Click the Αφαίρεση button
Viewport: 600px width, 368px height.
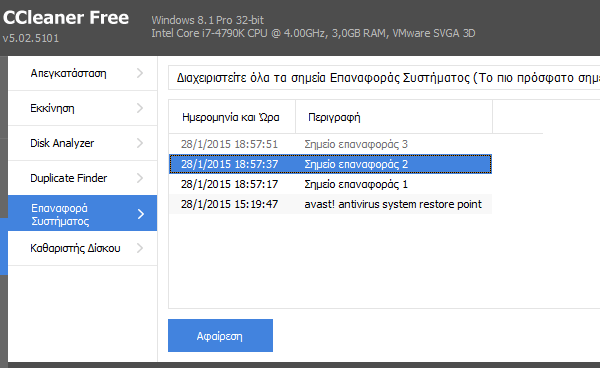(x=220, y=335)
